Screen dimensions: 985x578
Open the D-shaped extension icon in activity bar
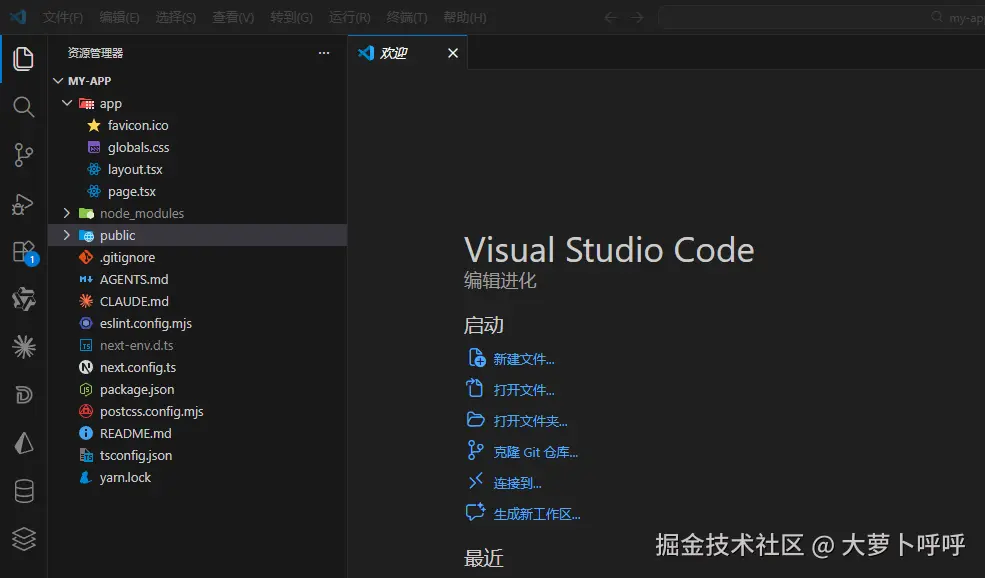(24, 395)
